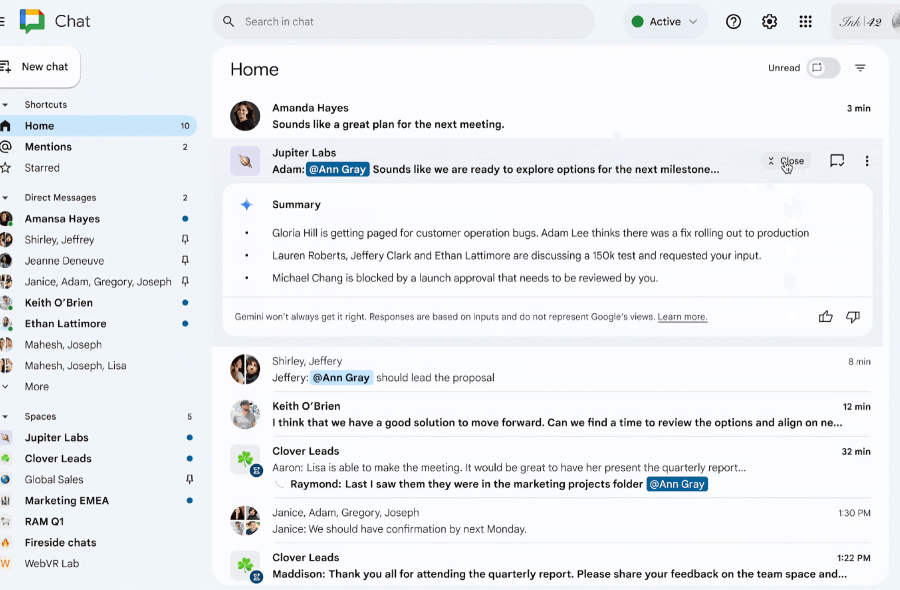This screenshot has width=900, height=590.
Task: Open the Help icon in the top bar
Action: tap(733, 21)
